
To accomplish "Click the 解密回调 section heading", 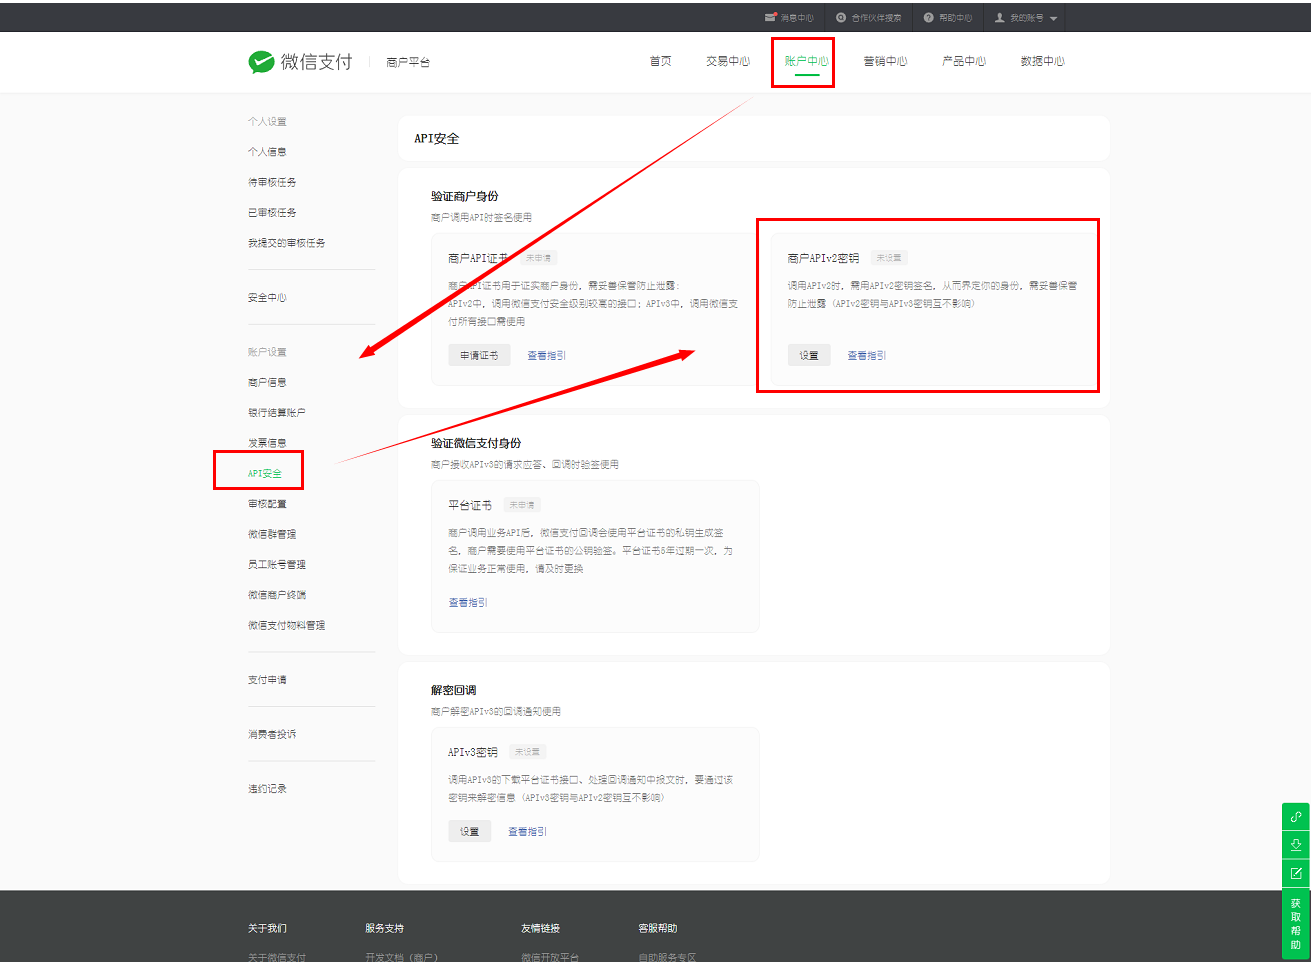I will coord(453,690).
